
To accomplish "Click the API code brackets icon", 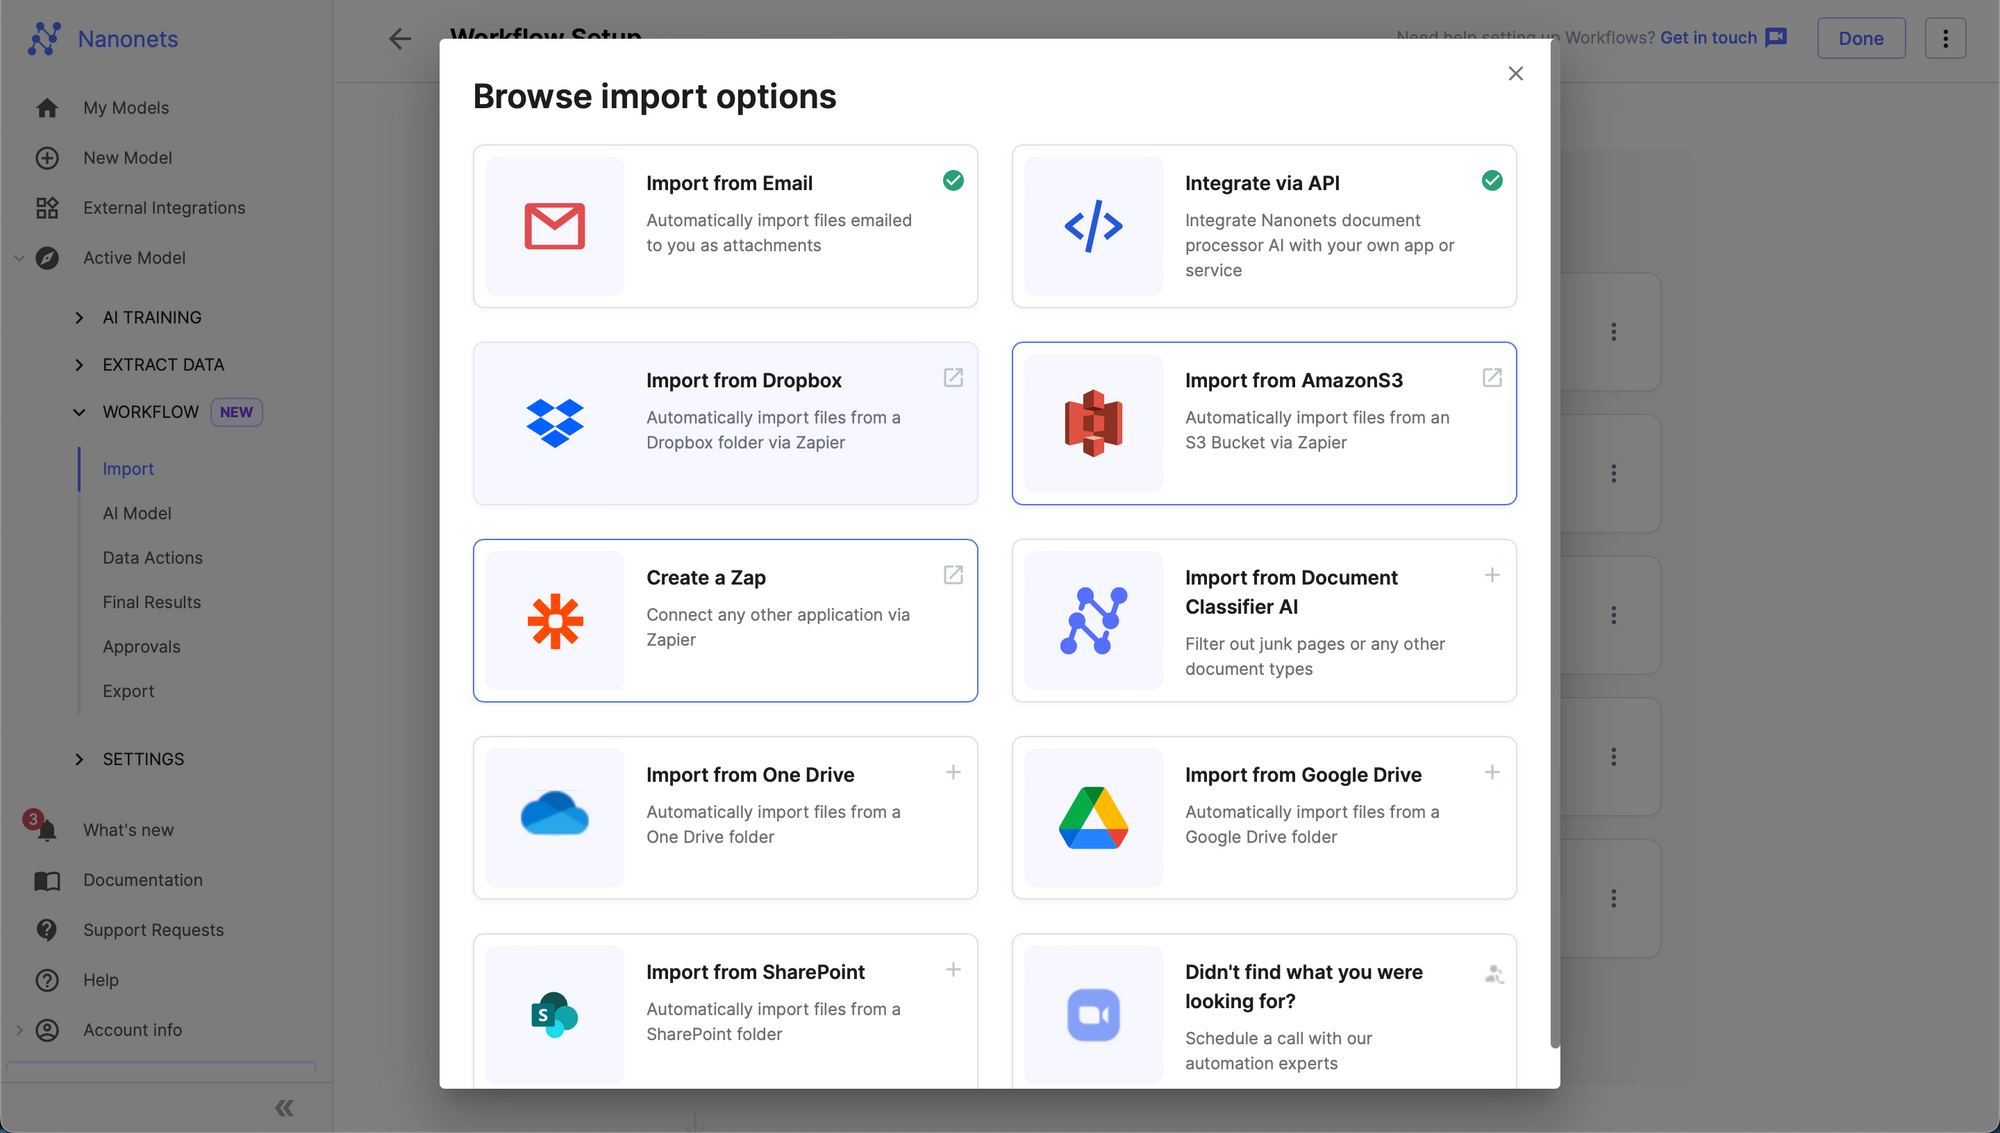I will click(x=1093, y=226).
